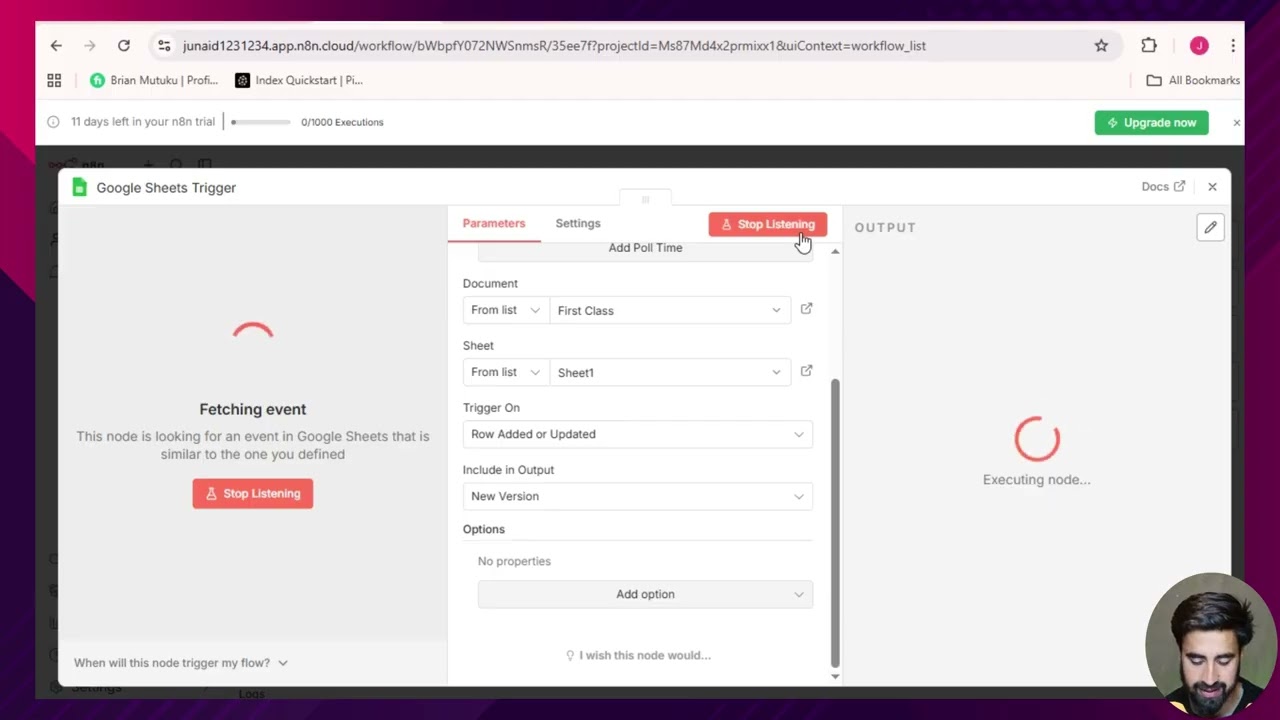Open the Add option dropdown

tap(645, 594)
